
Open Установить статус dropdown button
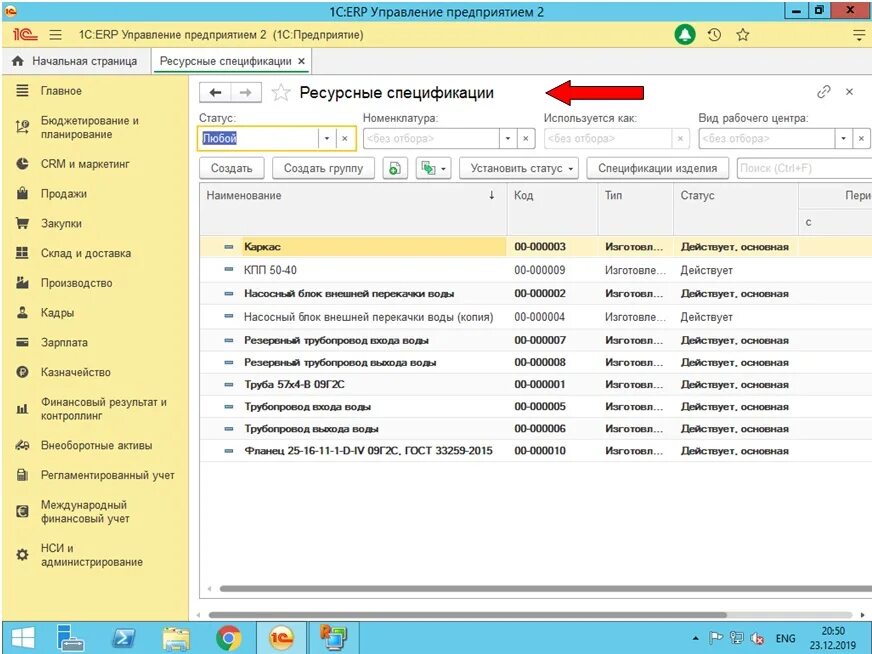point(519,169)
